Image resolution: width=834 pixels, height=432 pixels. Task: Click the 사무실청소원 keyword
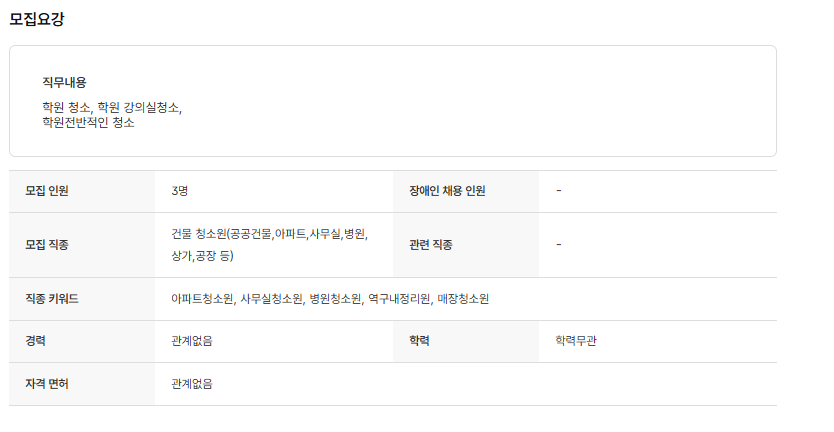271,299
